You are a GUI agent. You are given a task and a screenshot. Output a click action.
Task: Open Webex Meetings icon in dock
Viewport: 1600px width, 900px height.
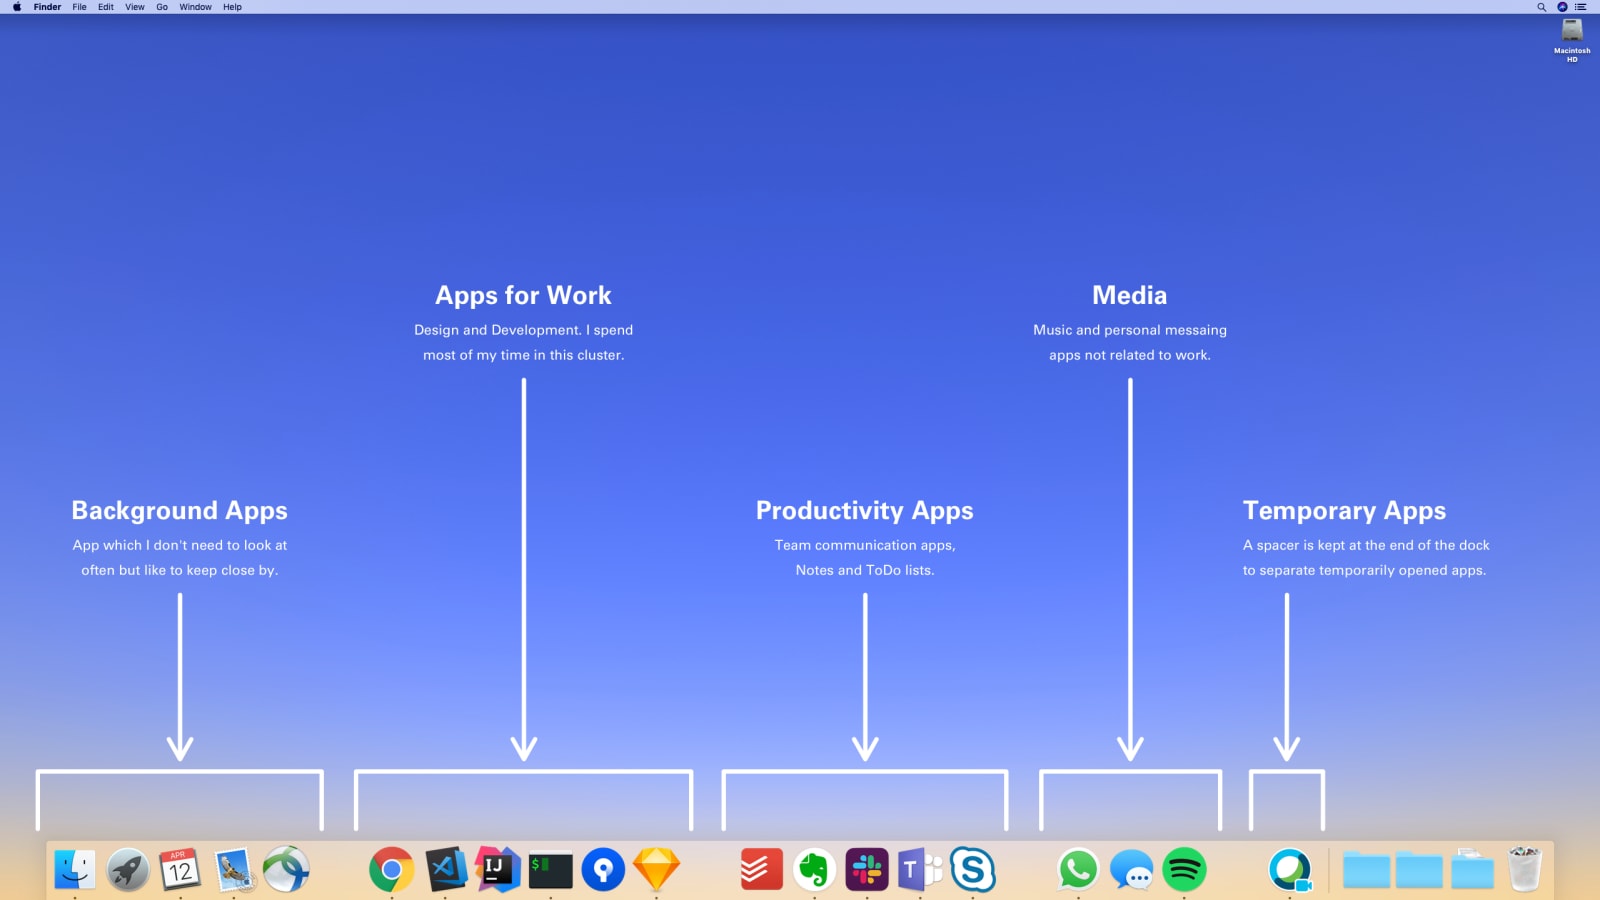tap(1290, 870)
